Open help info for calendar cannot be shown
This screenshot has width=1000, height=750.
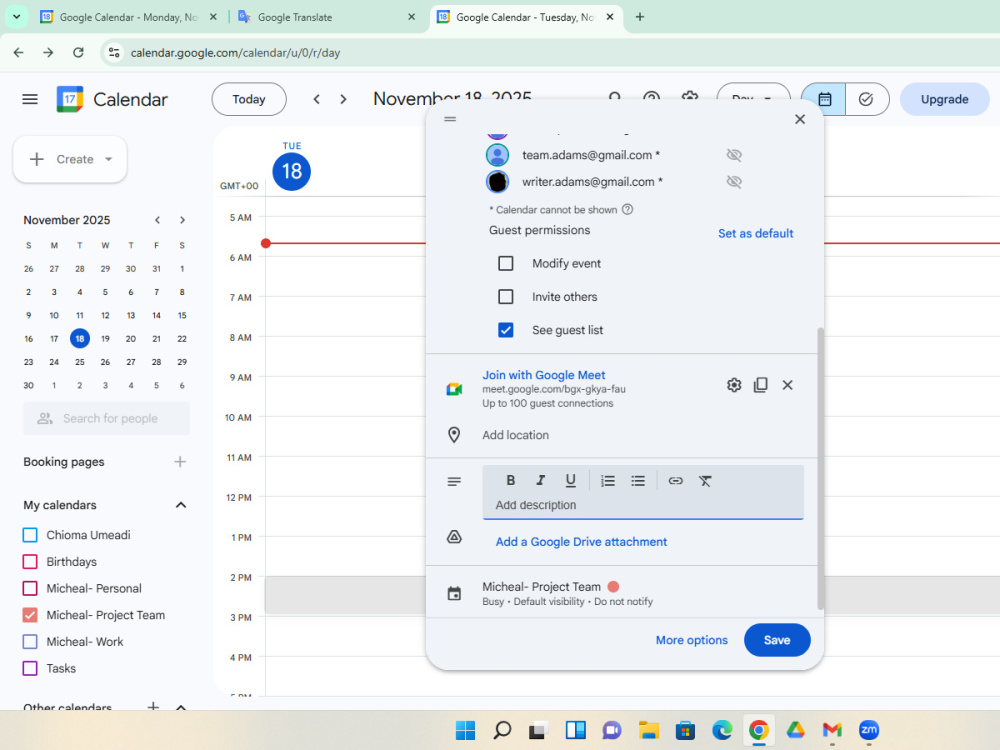click(628, 209)
